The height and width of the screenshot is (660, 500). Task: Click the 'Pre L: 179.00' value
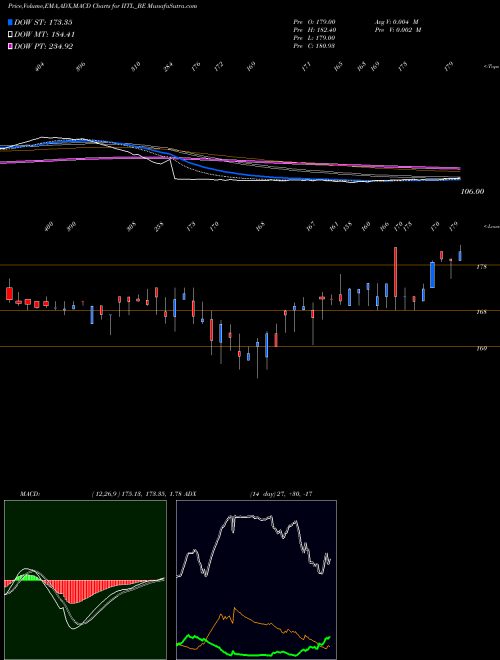point(314,38)
